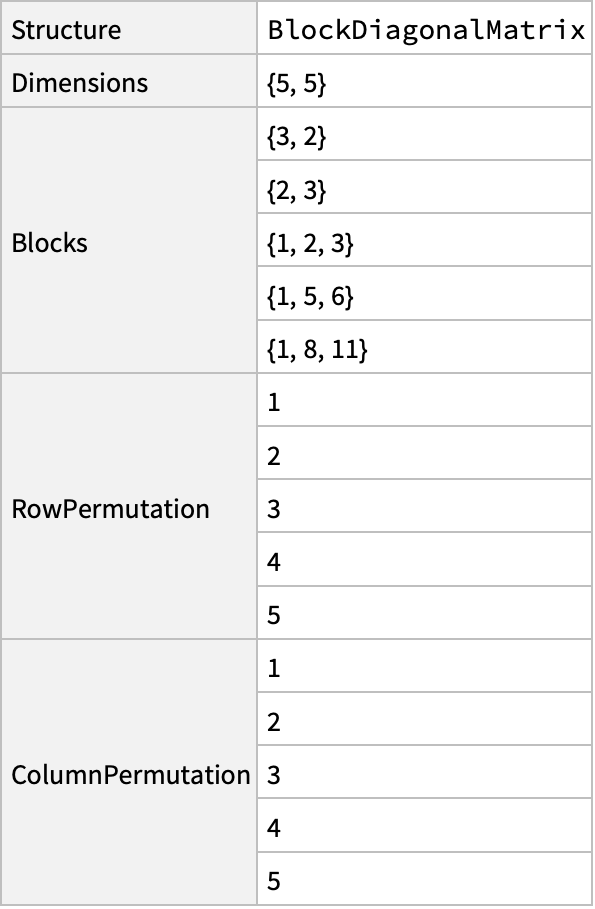Select ColumnPermutation value 1

425,667
